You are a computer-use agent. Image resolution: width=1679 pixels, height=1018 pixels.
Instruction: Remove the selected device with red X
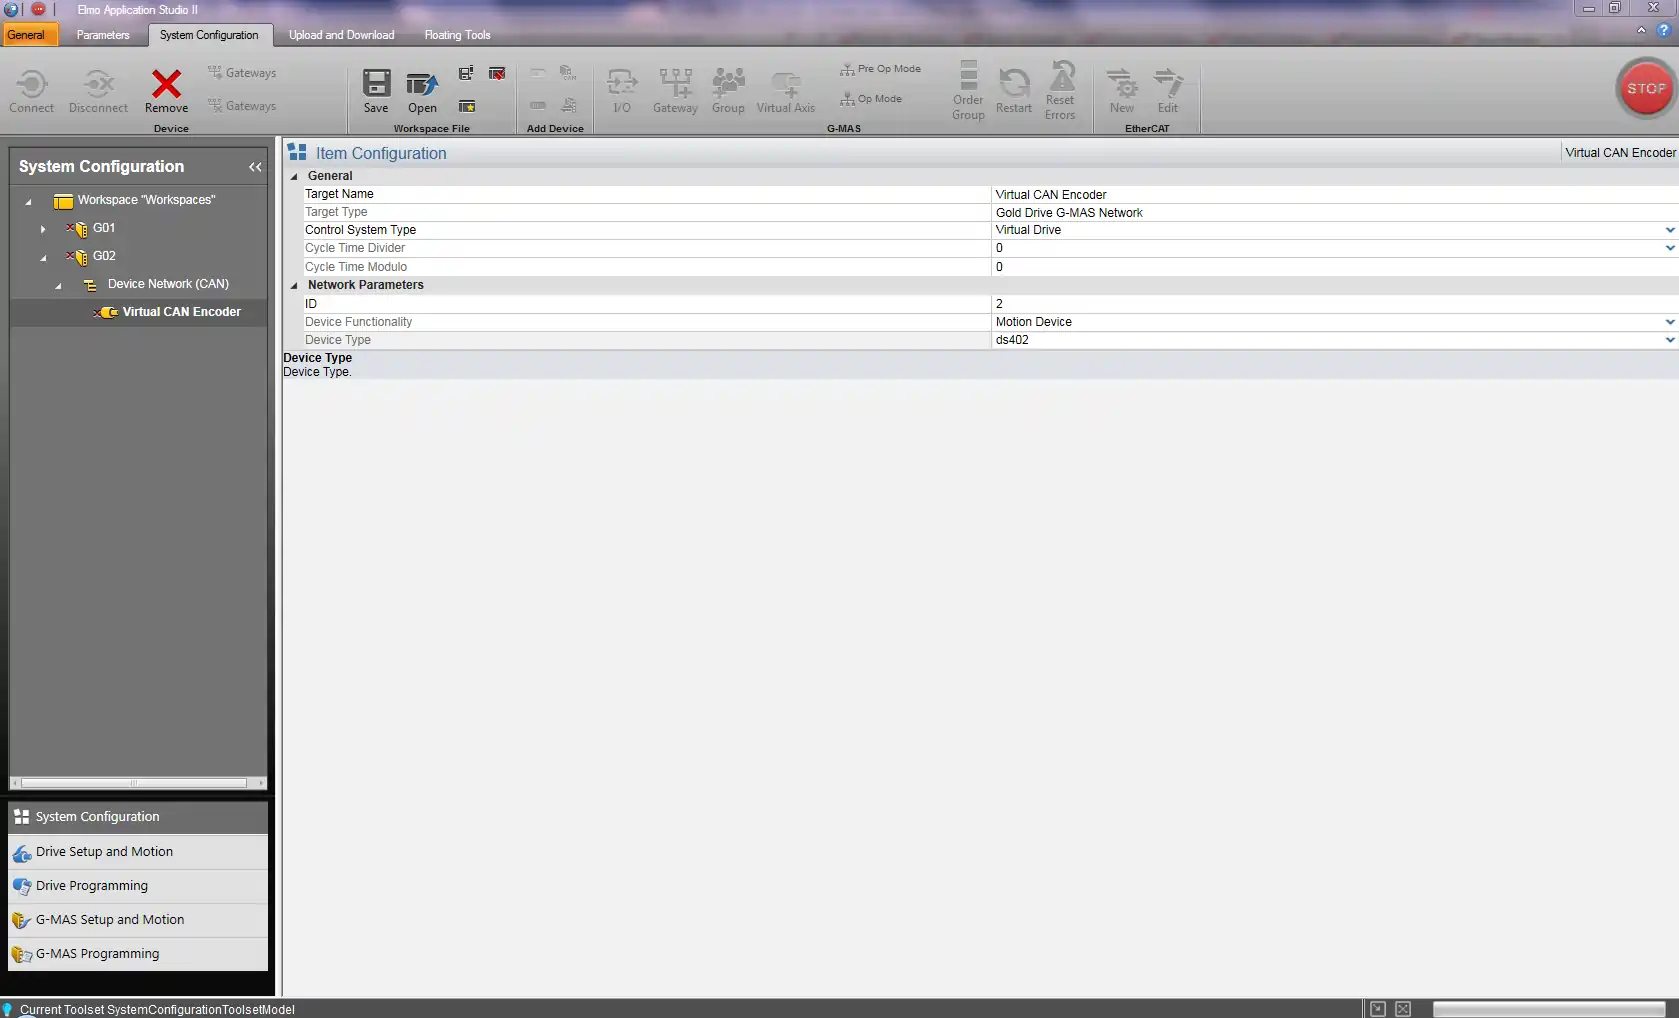pyautogui.click(x=166, y=91)
